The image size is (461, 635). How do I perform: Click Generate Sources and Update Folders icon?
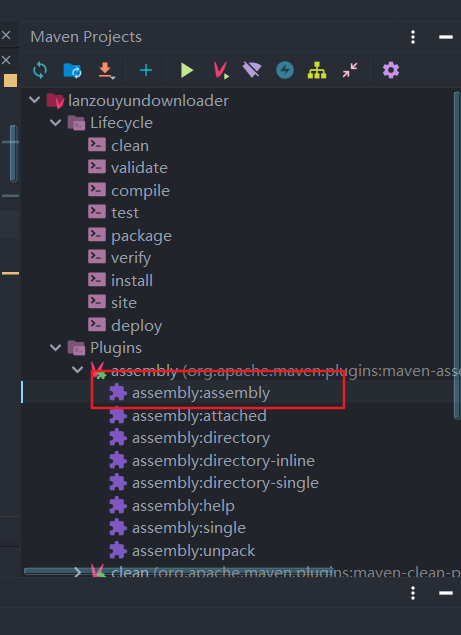(73, 70)
